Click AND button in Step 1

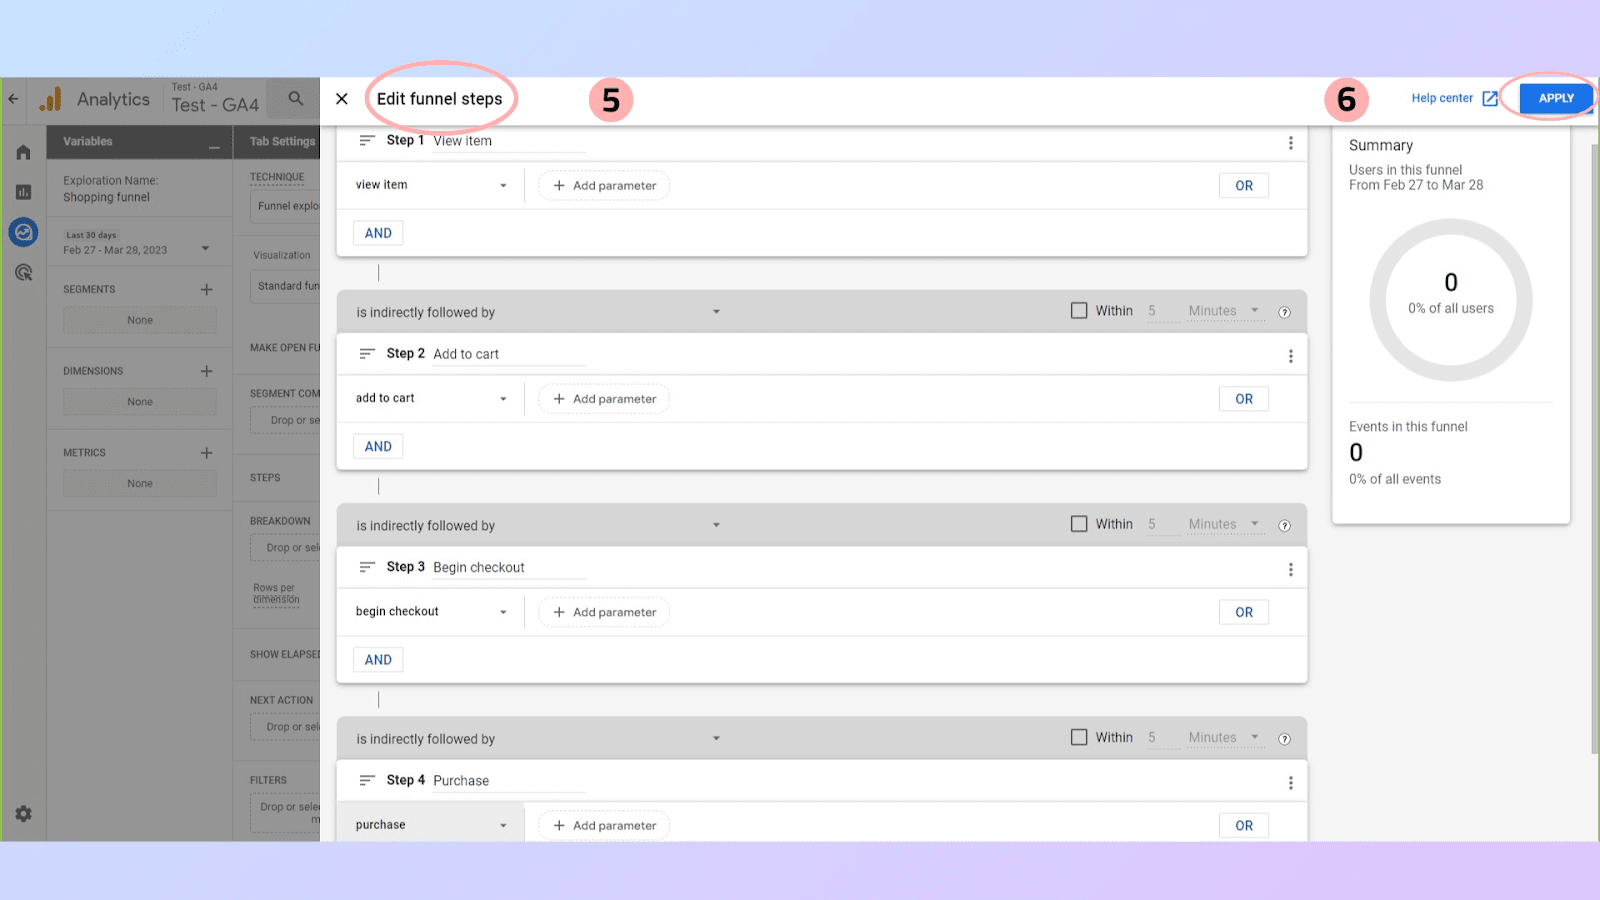point(378,233)
